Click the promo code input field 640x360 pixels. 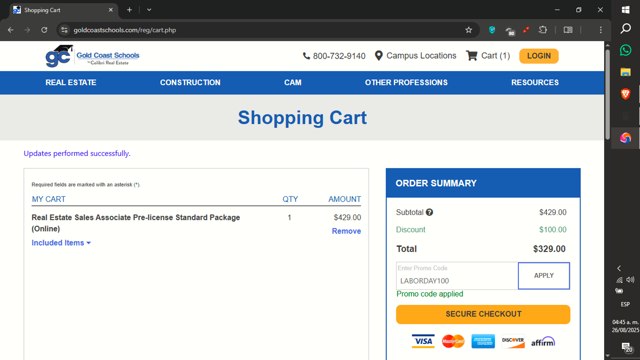pyautogui.click(x=457, y=276)
